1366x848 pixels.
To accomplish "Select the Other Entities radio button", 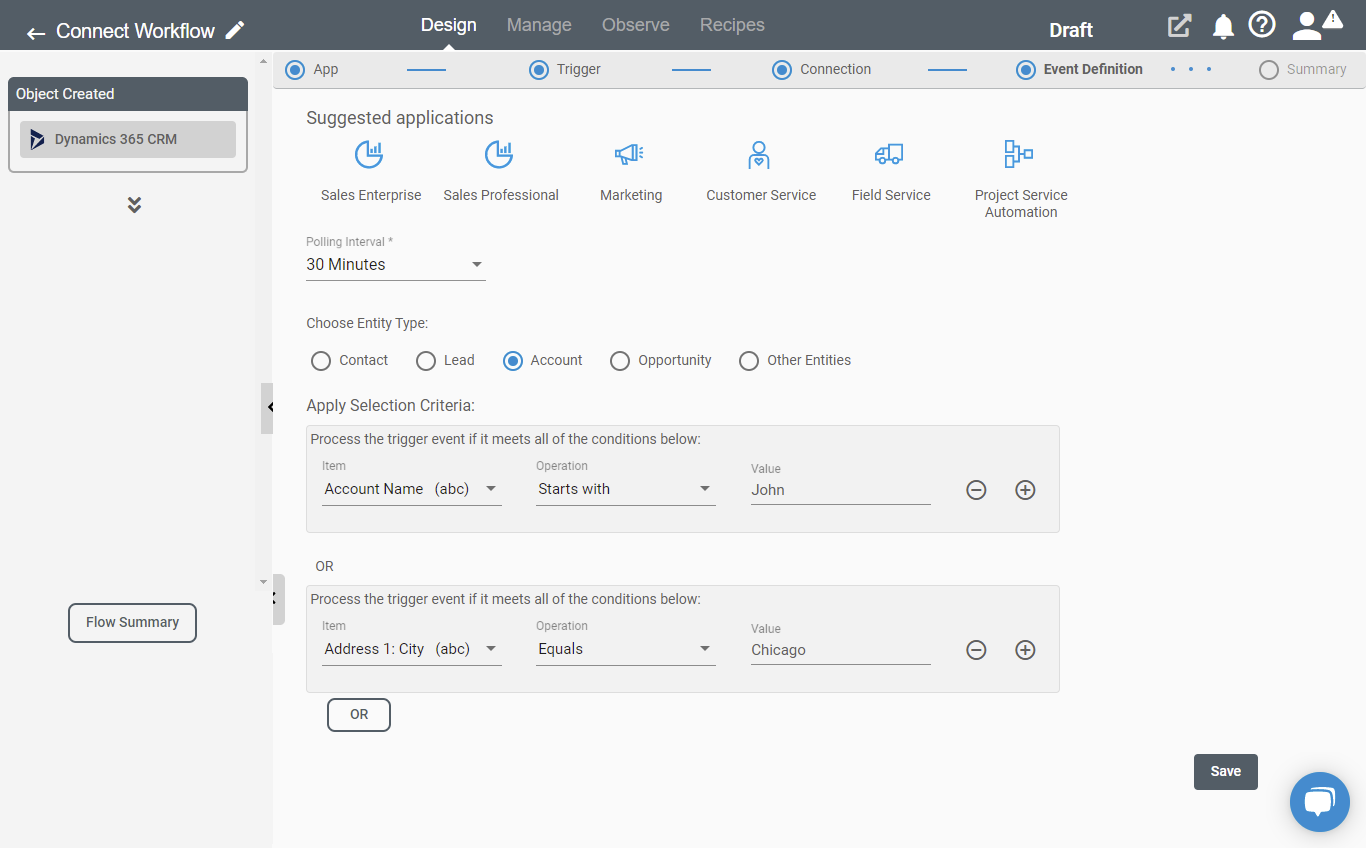I will [x=749, y=361].
